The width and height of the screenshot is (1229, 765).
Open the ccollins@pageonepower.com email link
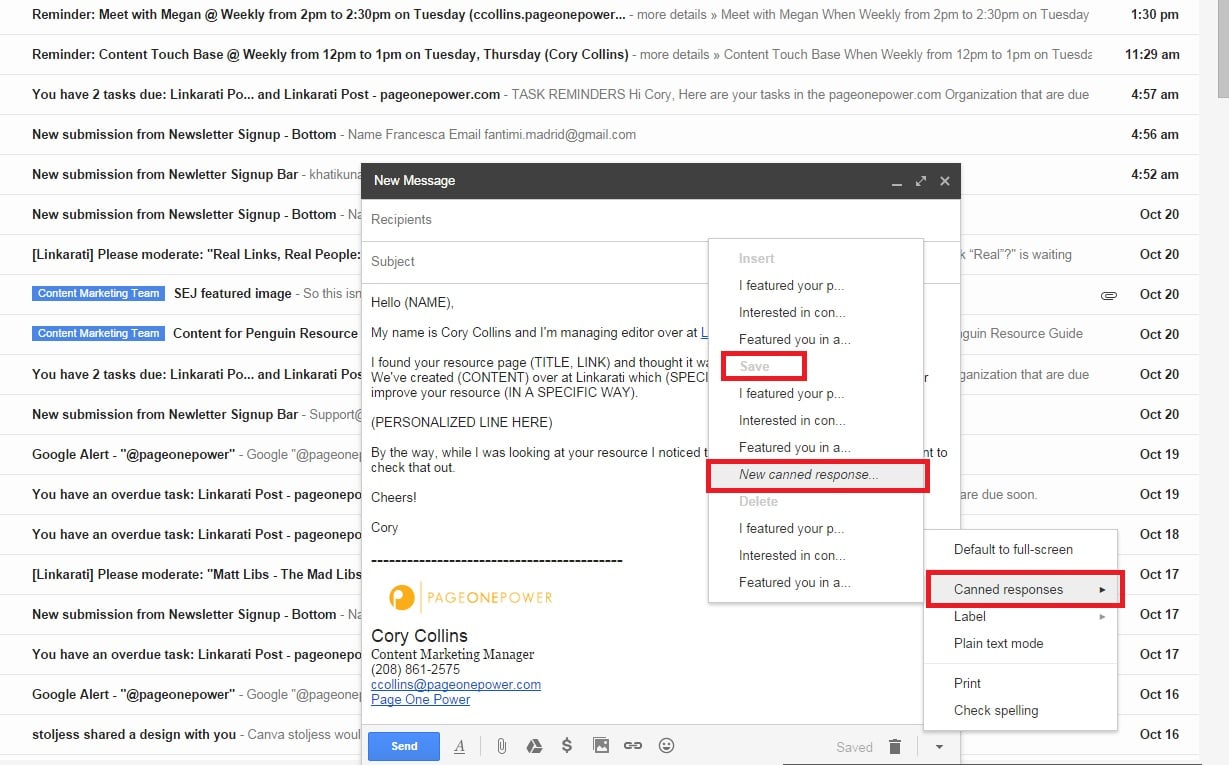coord(456,685)
